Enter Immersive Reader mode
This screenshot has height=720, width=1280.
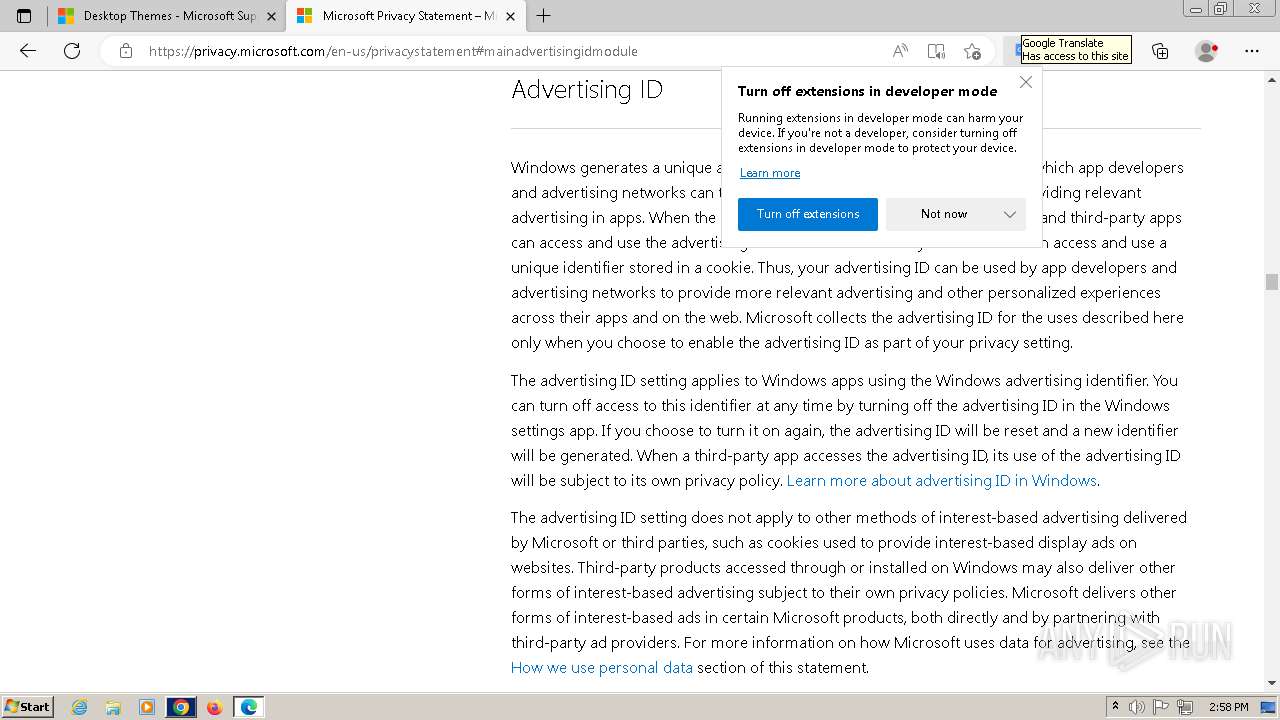pyautogui.click(x=936, y=51)
